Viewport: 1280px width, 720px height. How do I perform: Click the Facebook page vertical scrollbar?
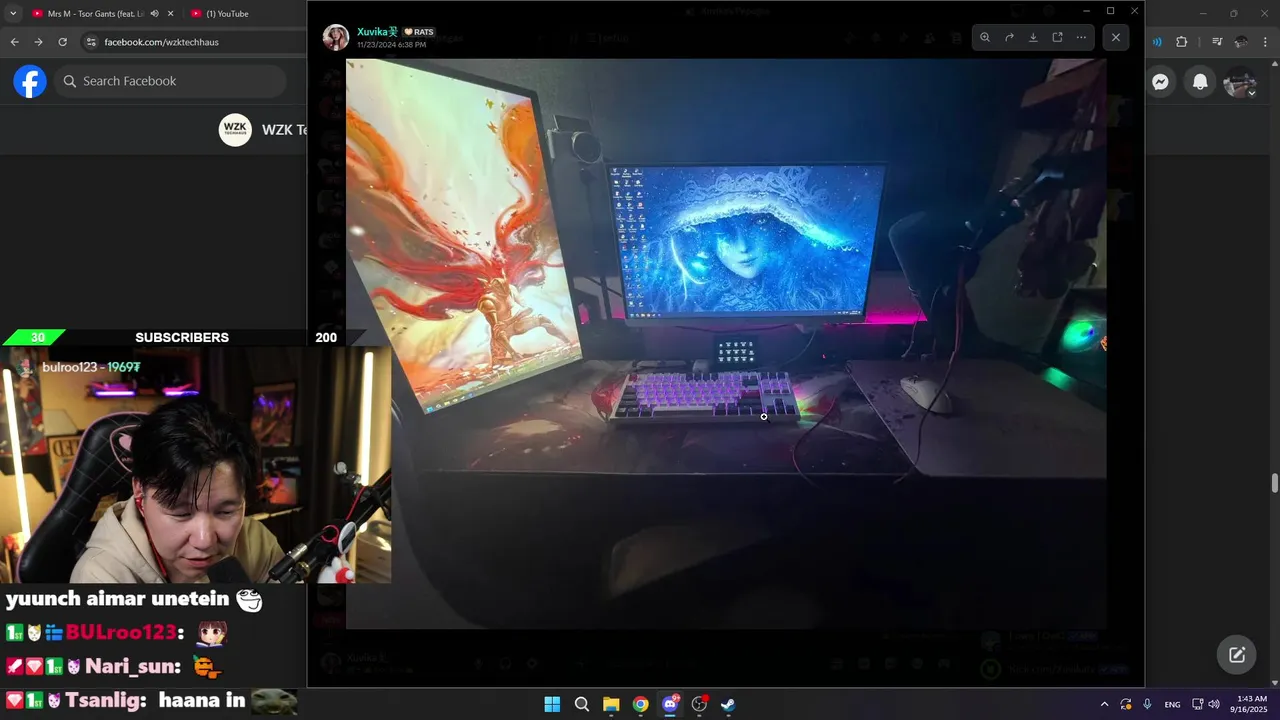(1274, 483)
